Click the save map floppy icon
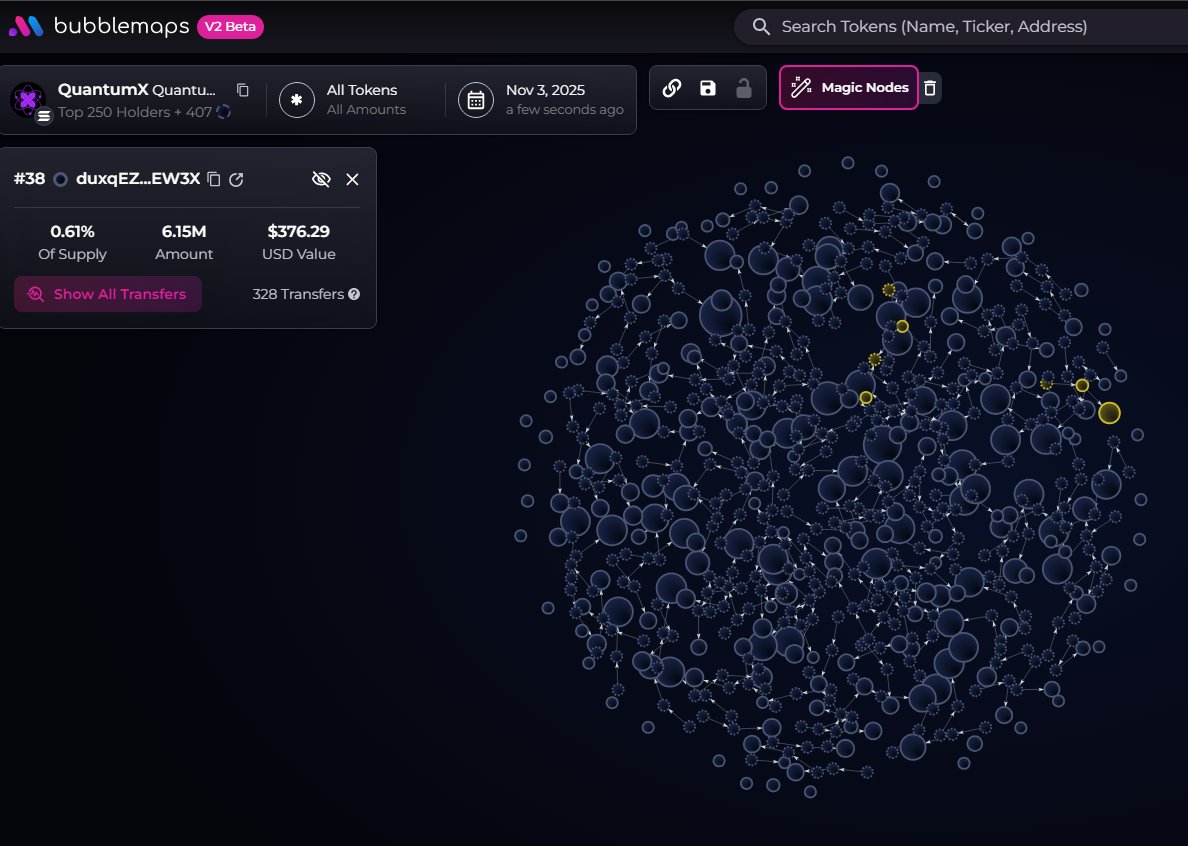 point(708,88)
